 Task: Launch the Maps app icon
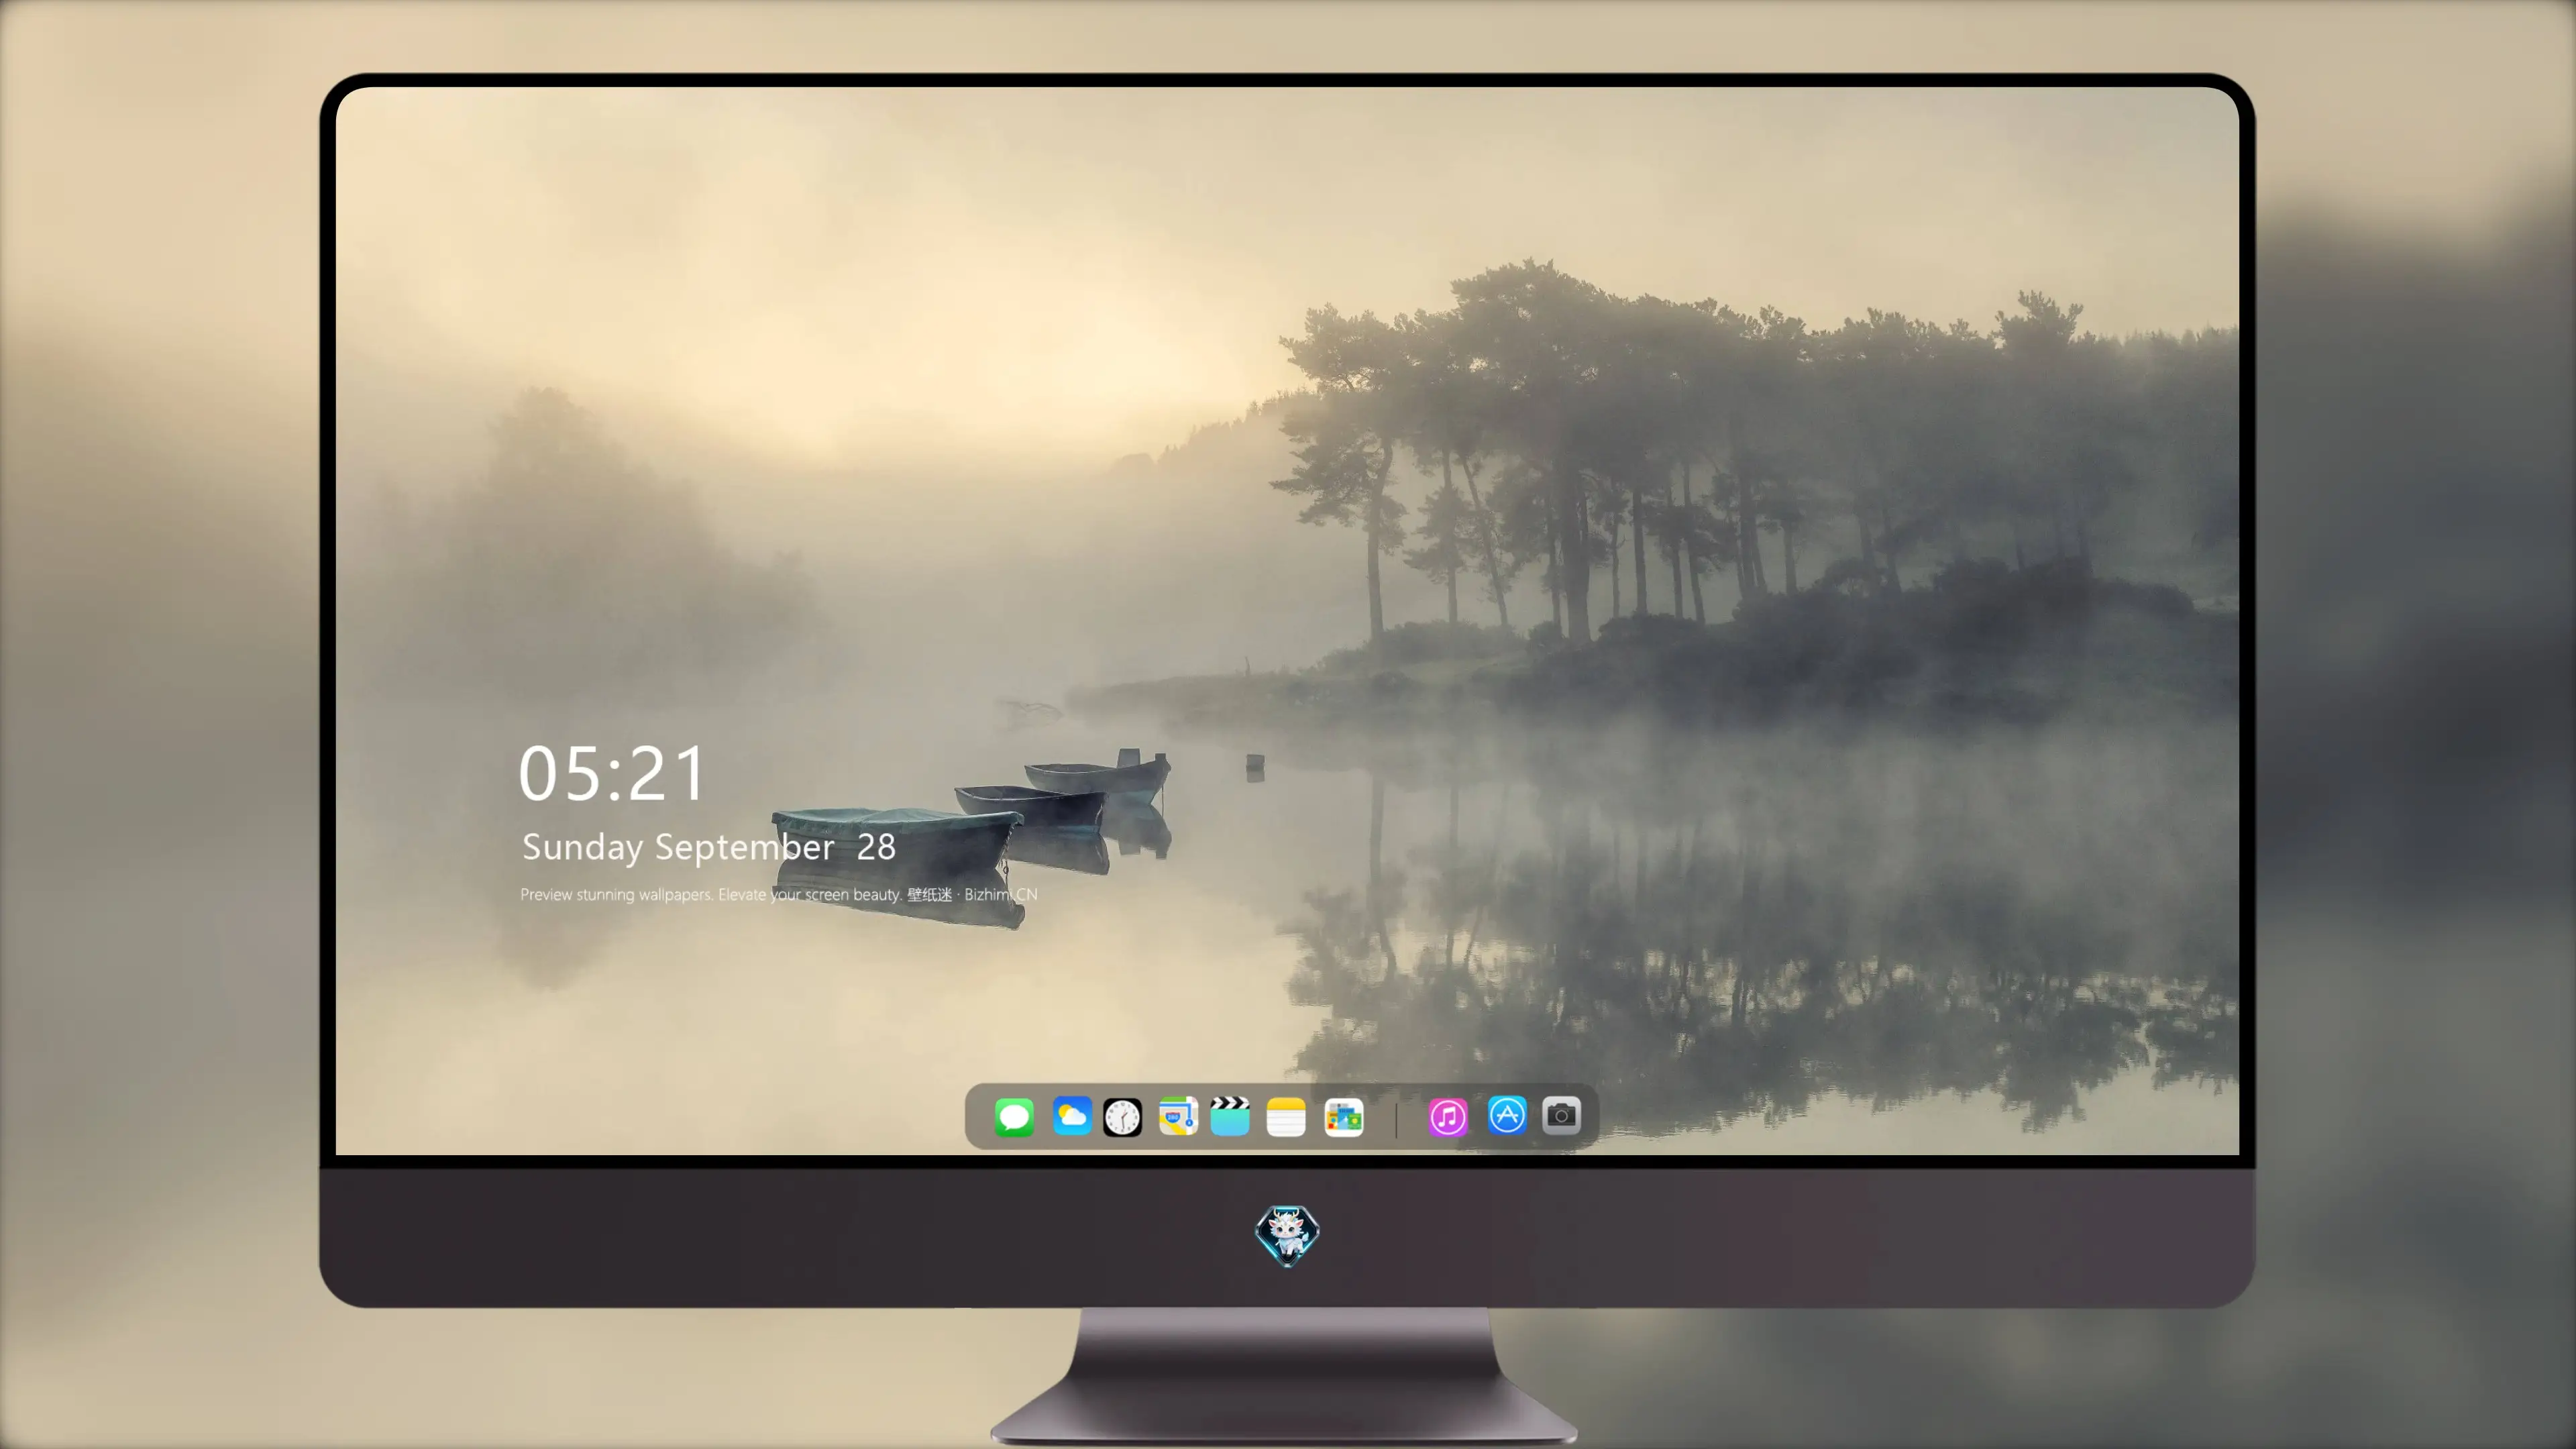pos(1178,1116)
